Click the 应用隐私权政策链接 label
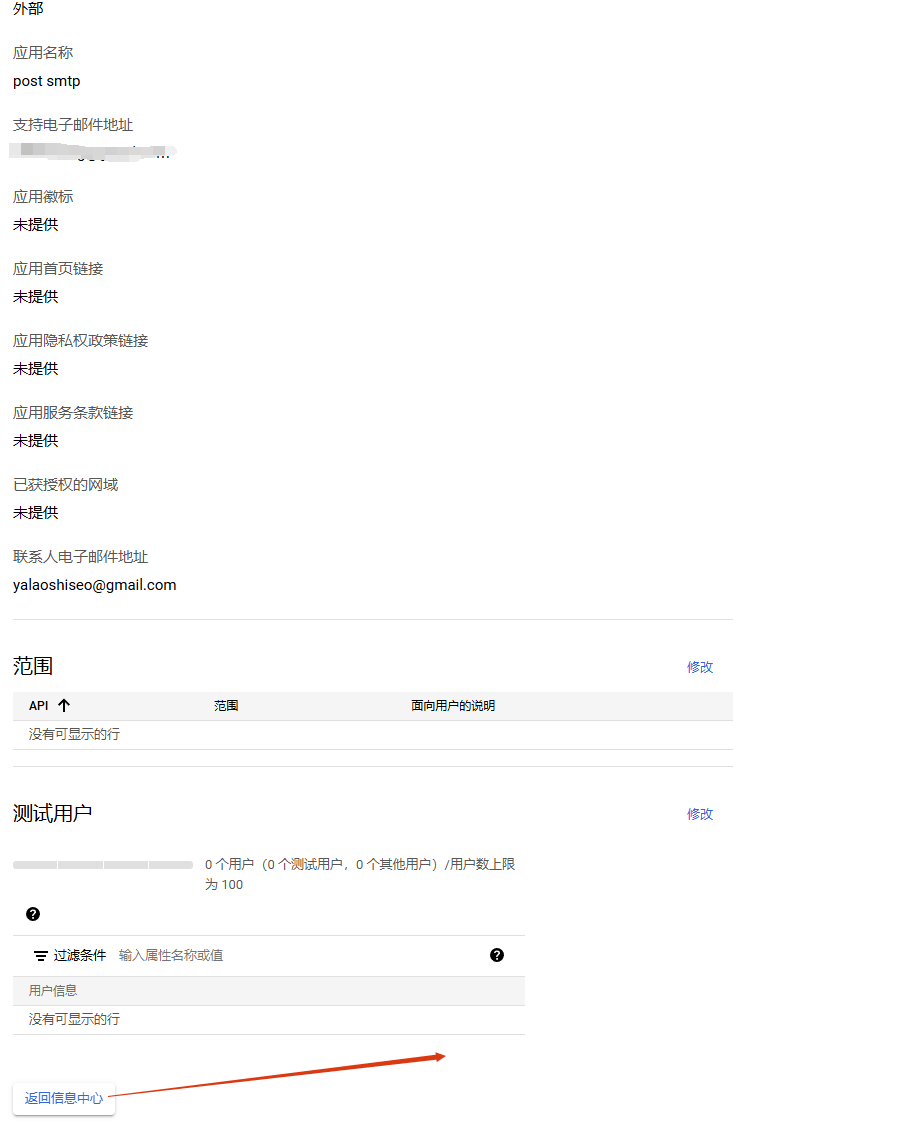Image resolution: width=922 pixels, height=1125 pixels. (80, 341)
